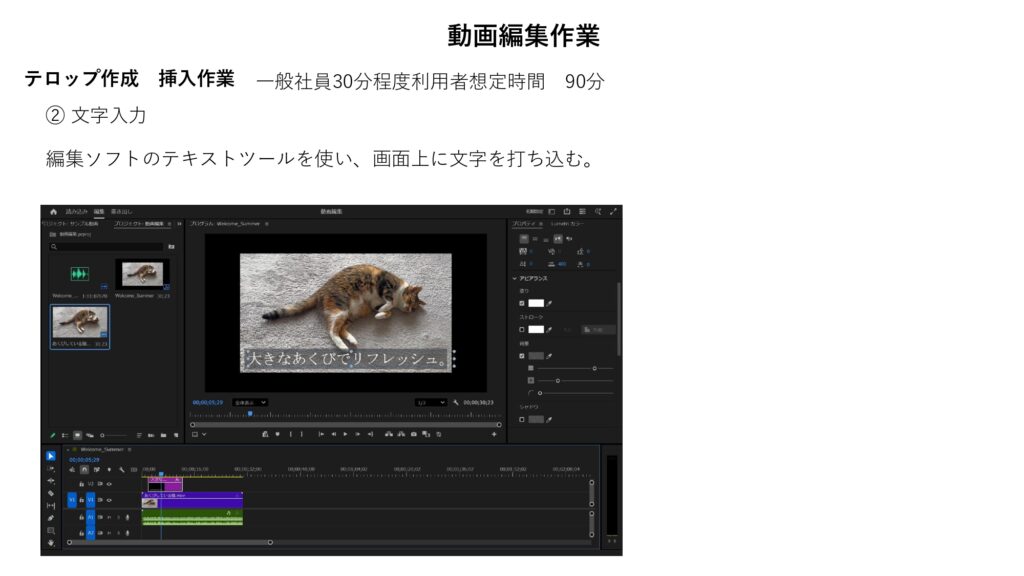Switch to the 読み込み workspace tab
The height and width of the screenshot is (576, 1024).
click(76, 212)
